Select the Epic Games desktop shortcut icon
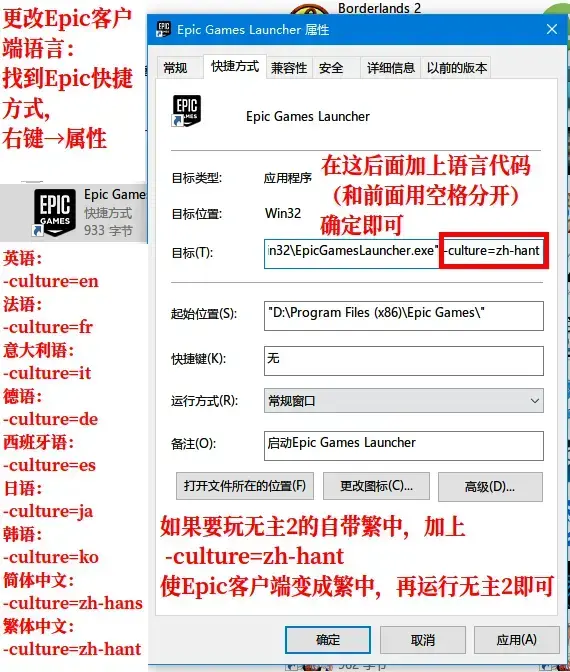Viewport: 570px width, 672px height. (54, 213)
